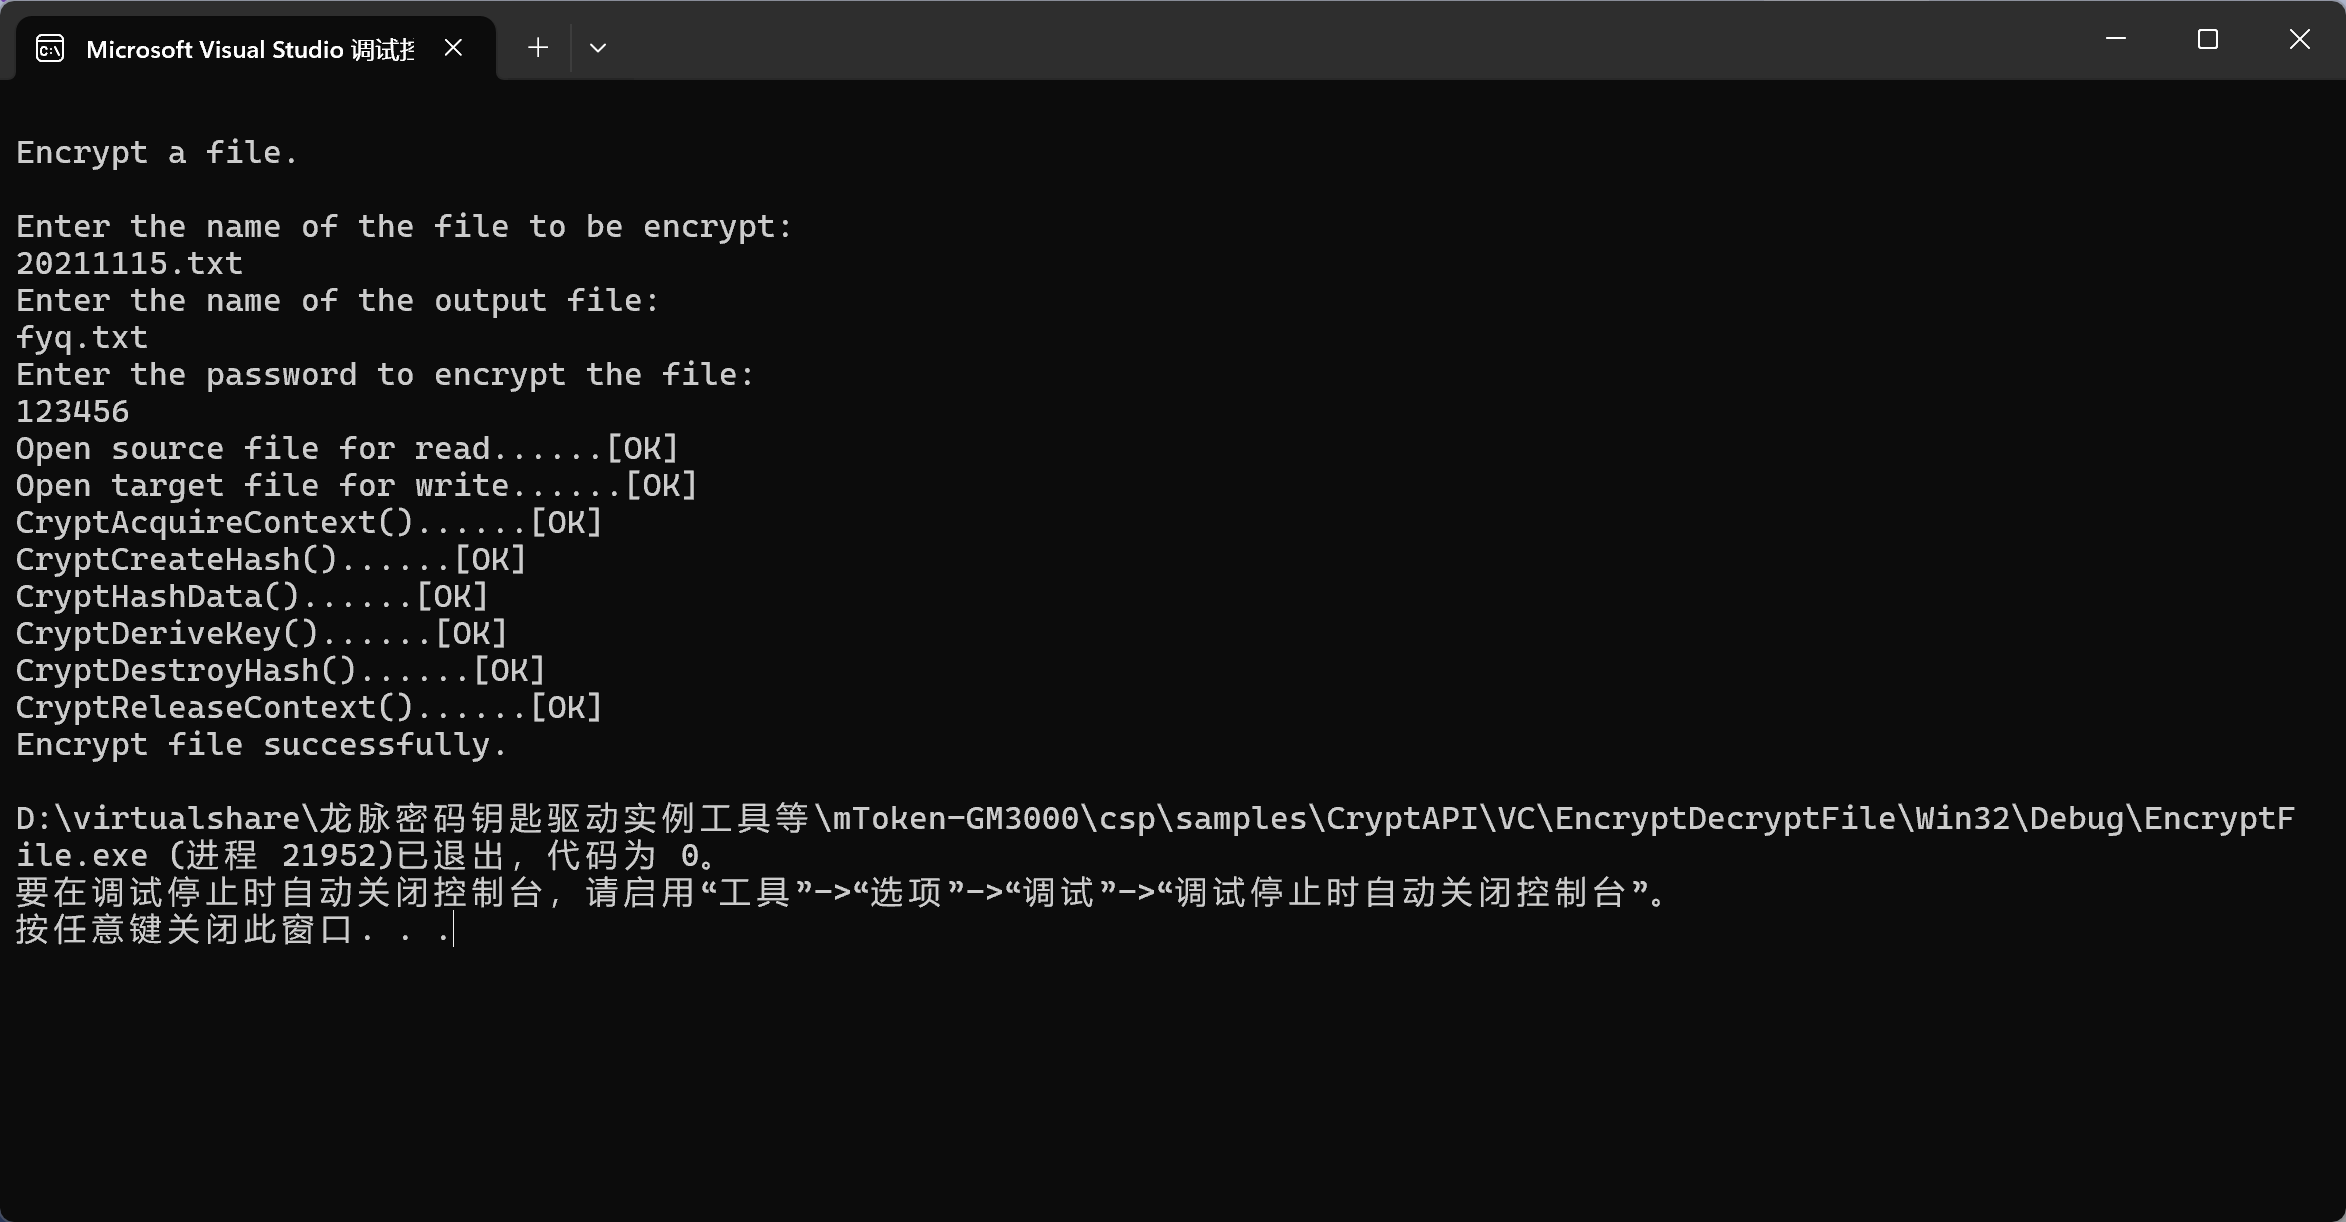Click the CryptReleaseContext() output line

coord(308,708)
